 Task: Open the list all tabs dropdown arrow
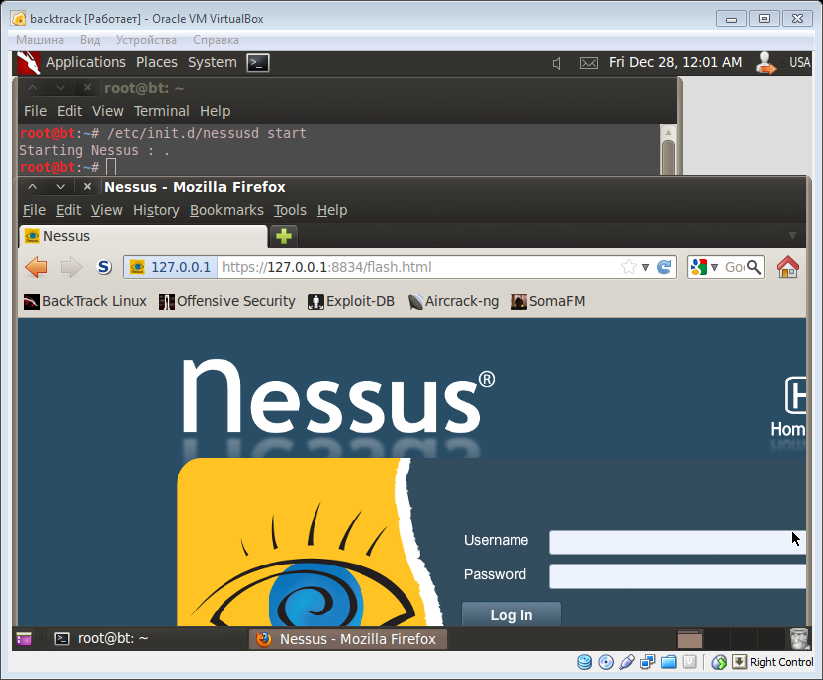(x=792, y=236)
